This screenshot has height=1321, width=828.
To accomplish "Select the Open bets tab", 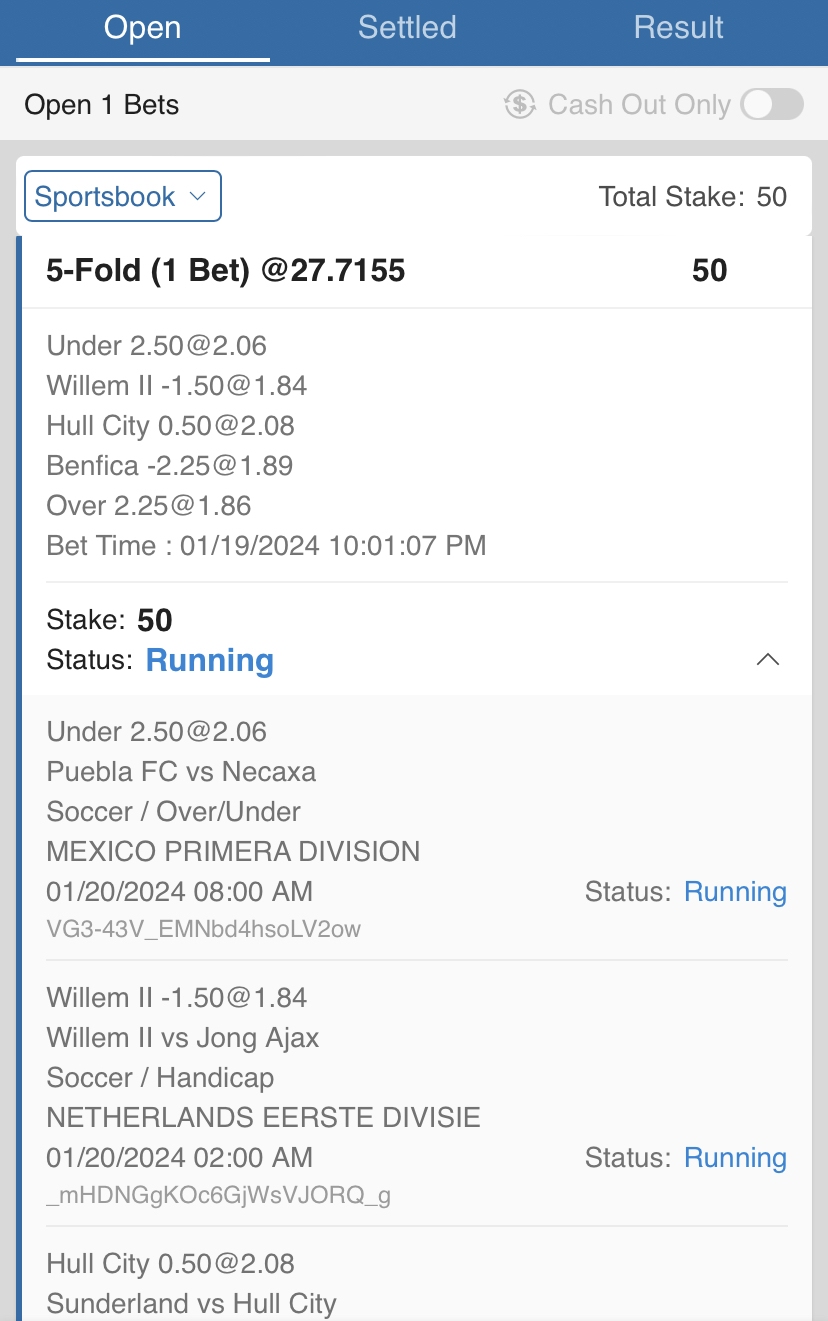I will point(143,28).
